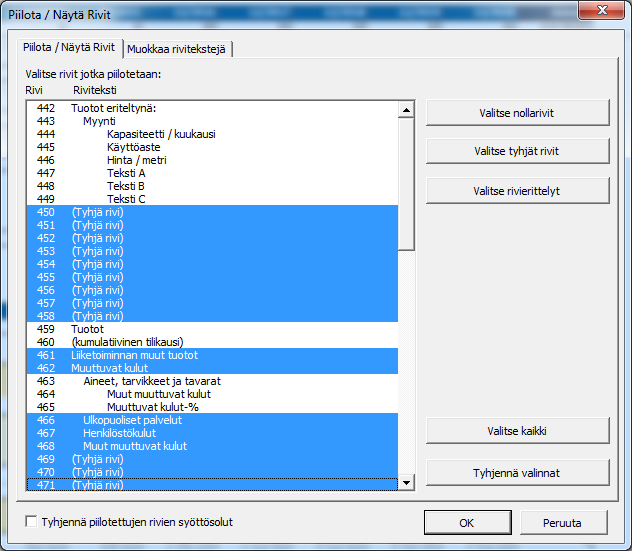Click the Valitse rivierittelyt button
632x551 pixels.
tap(517, 191)
